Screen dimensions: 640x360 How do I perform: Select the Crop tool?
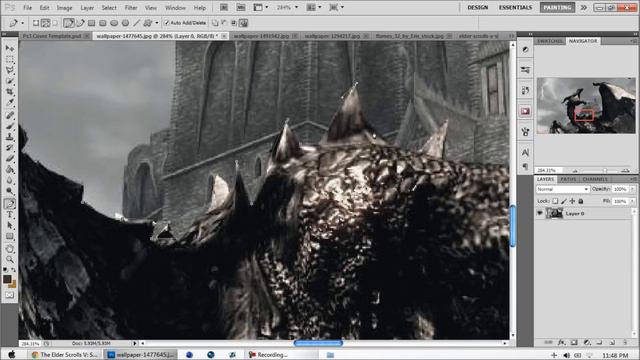tap(10, 92)
